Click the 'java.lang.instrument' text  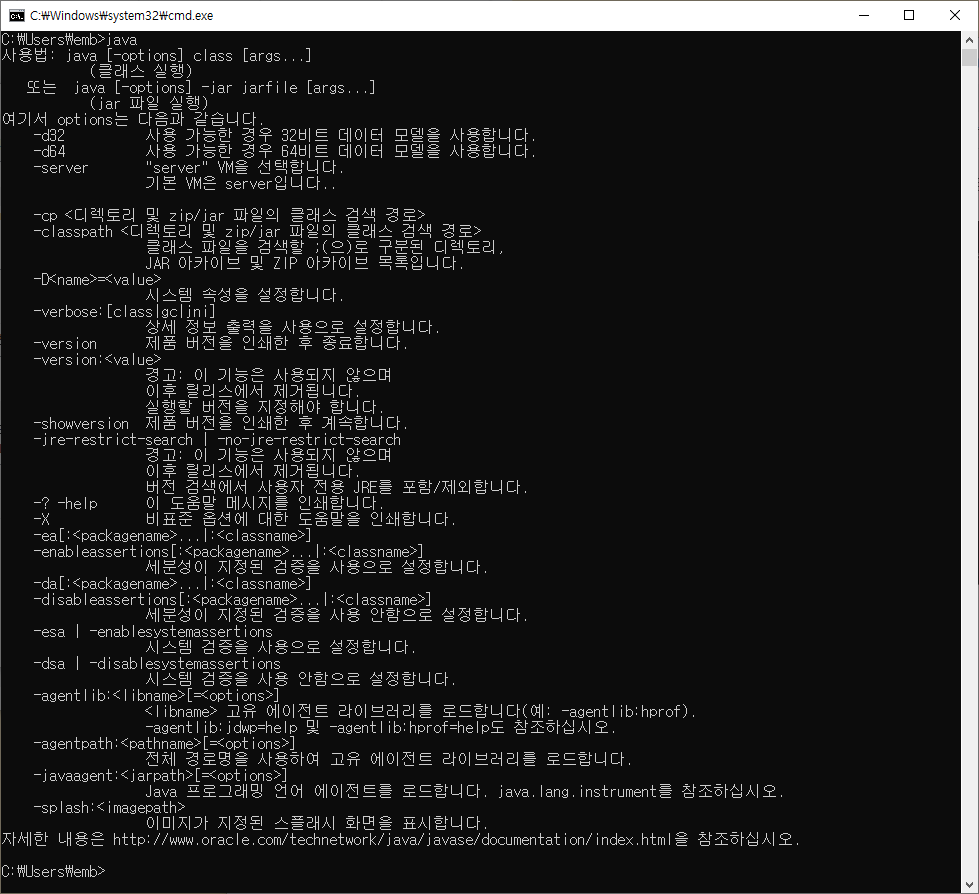(577, 792)
